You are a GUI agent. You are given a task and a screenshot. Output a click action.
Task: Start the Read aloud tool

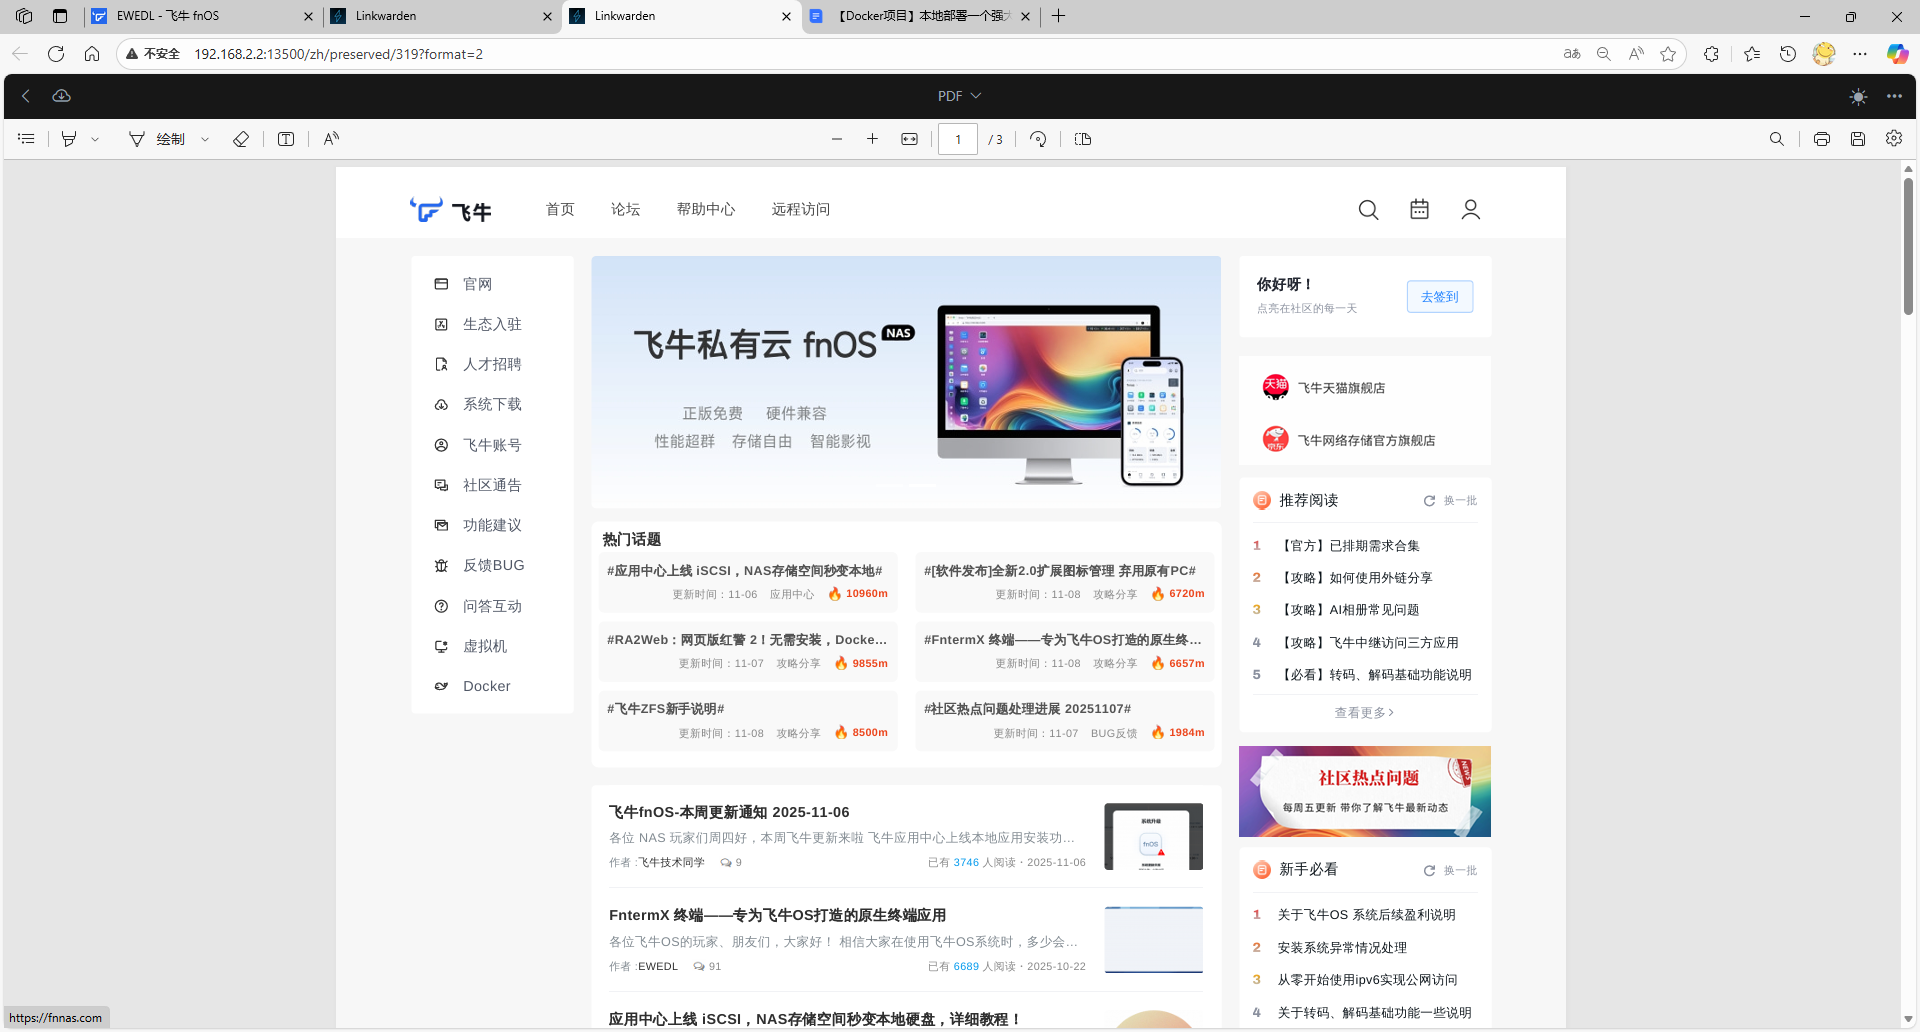(331, 139)
